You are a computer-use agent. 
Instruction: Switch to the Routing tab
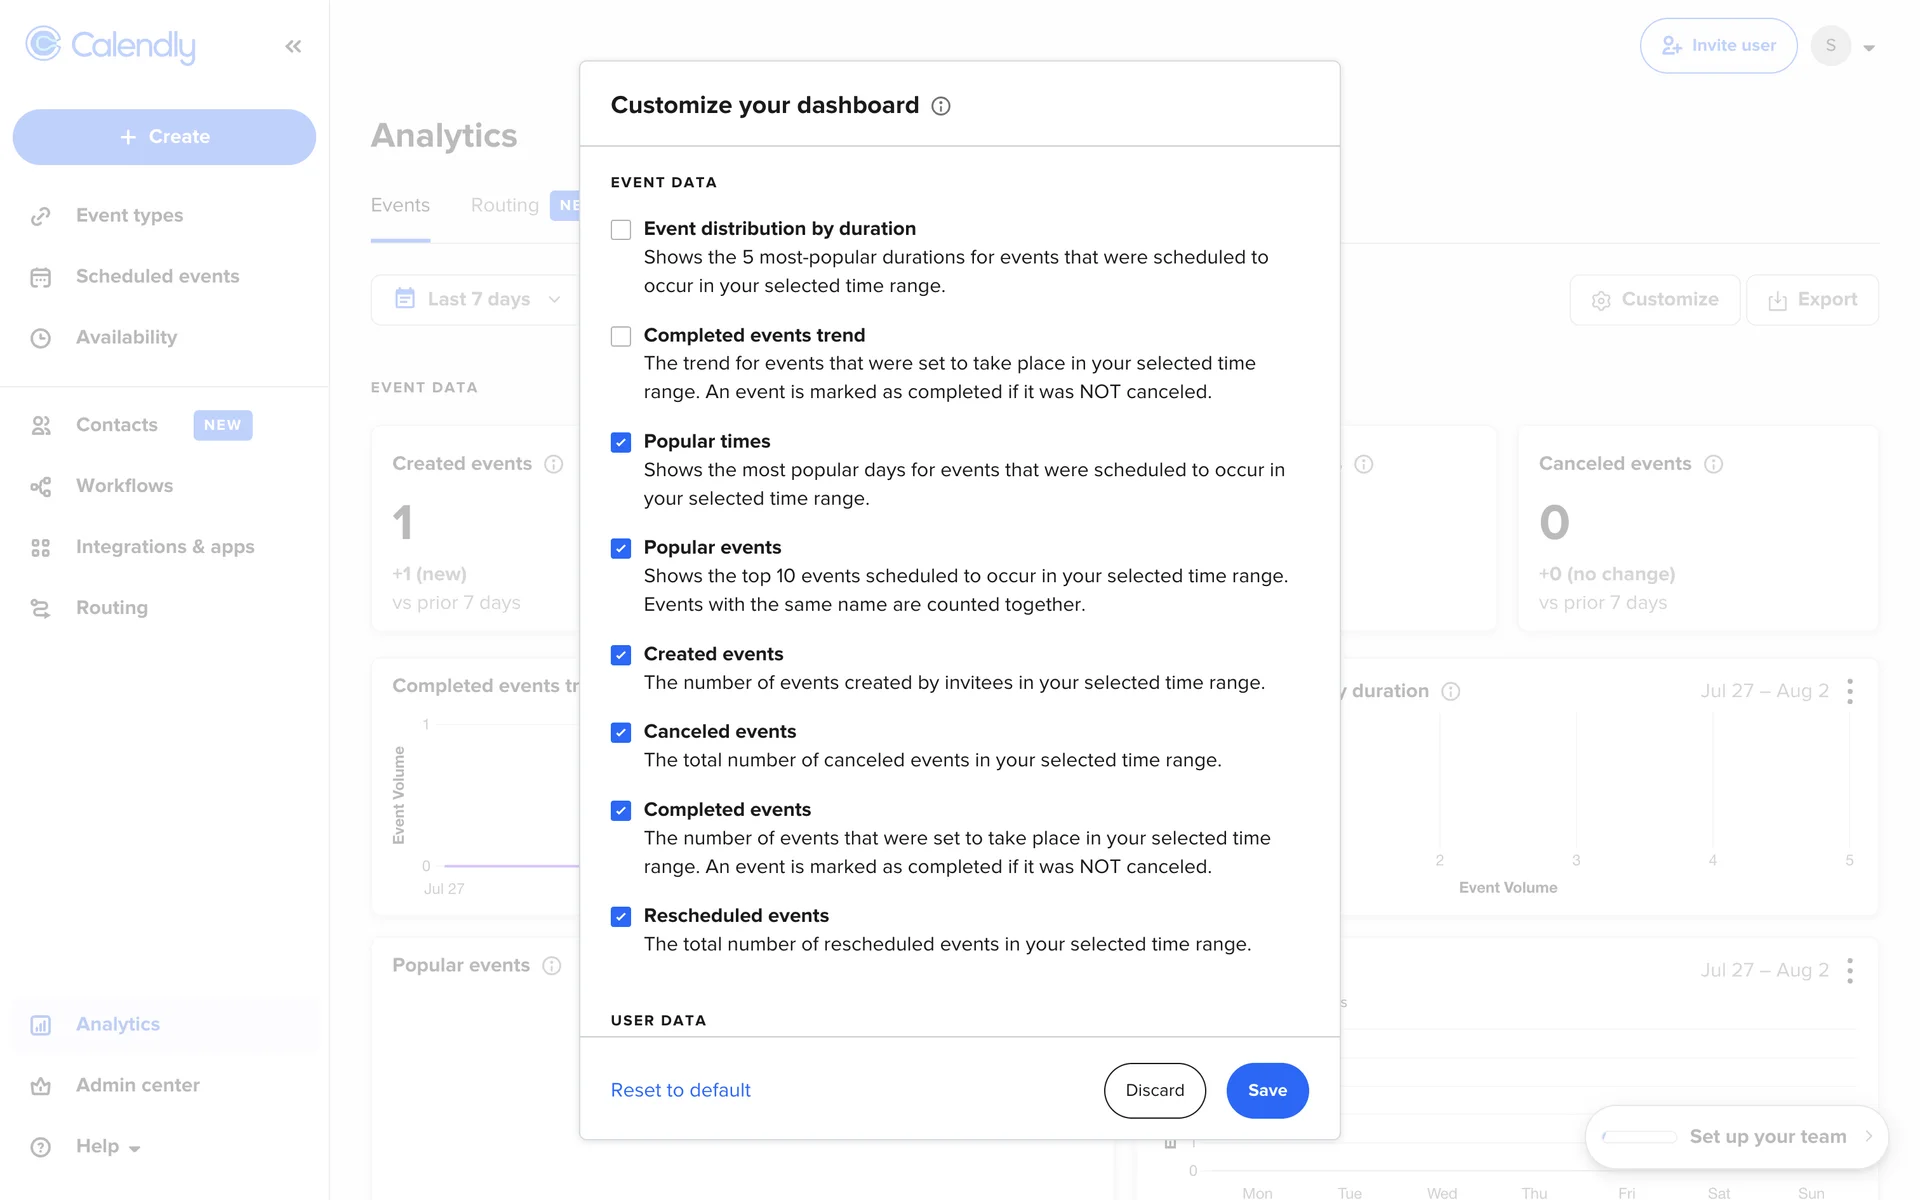coord(504,205)
